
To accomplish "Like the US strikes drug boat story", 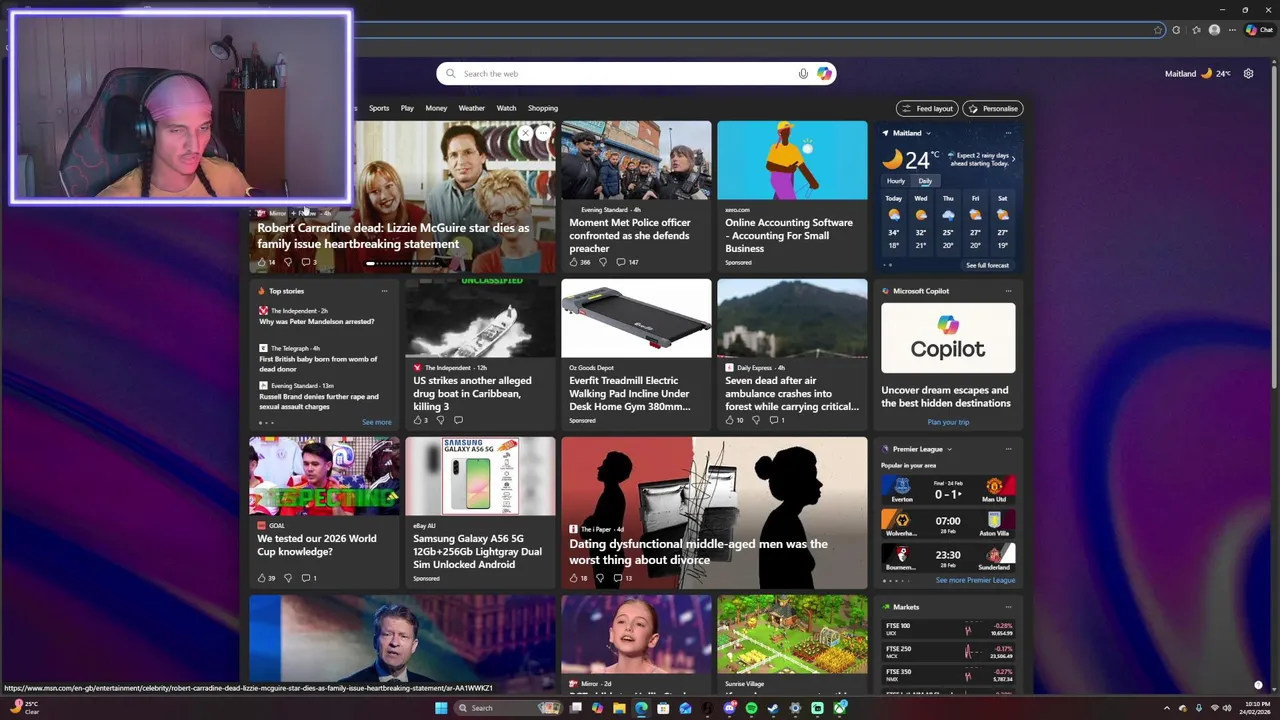I will click(418, 420).
